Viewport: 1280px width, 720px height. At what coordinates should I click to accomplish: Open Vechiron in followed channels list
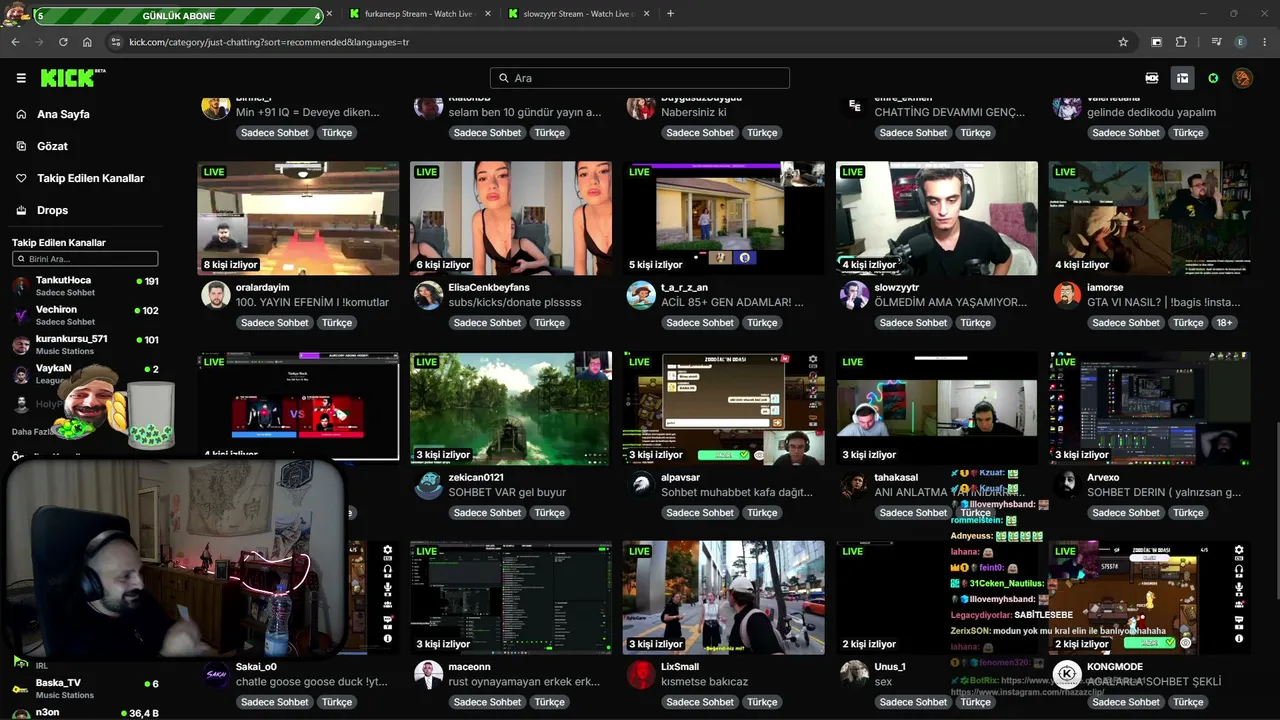click(85, 315)
